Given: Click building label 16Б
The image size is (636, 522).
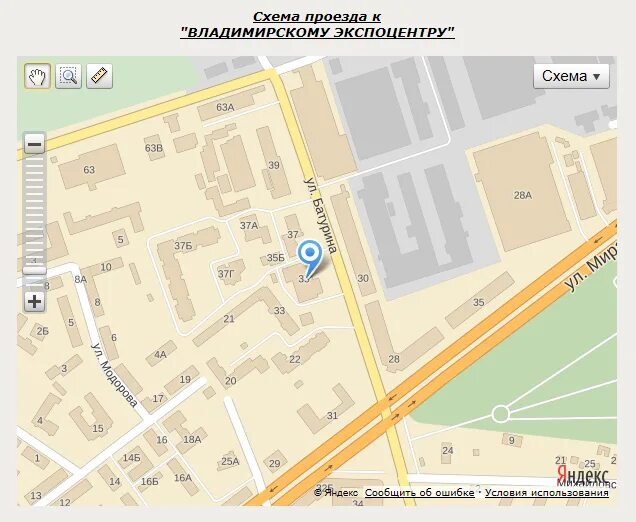Looking at the screenshot, I should [x=149, y=481].
